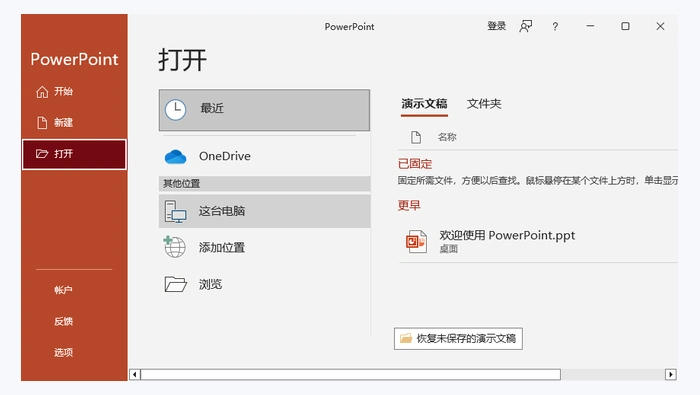Click the clock icon next to 最近
700x395 pixels.
[175, 109]
